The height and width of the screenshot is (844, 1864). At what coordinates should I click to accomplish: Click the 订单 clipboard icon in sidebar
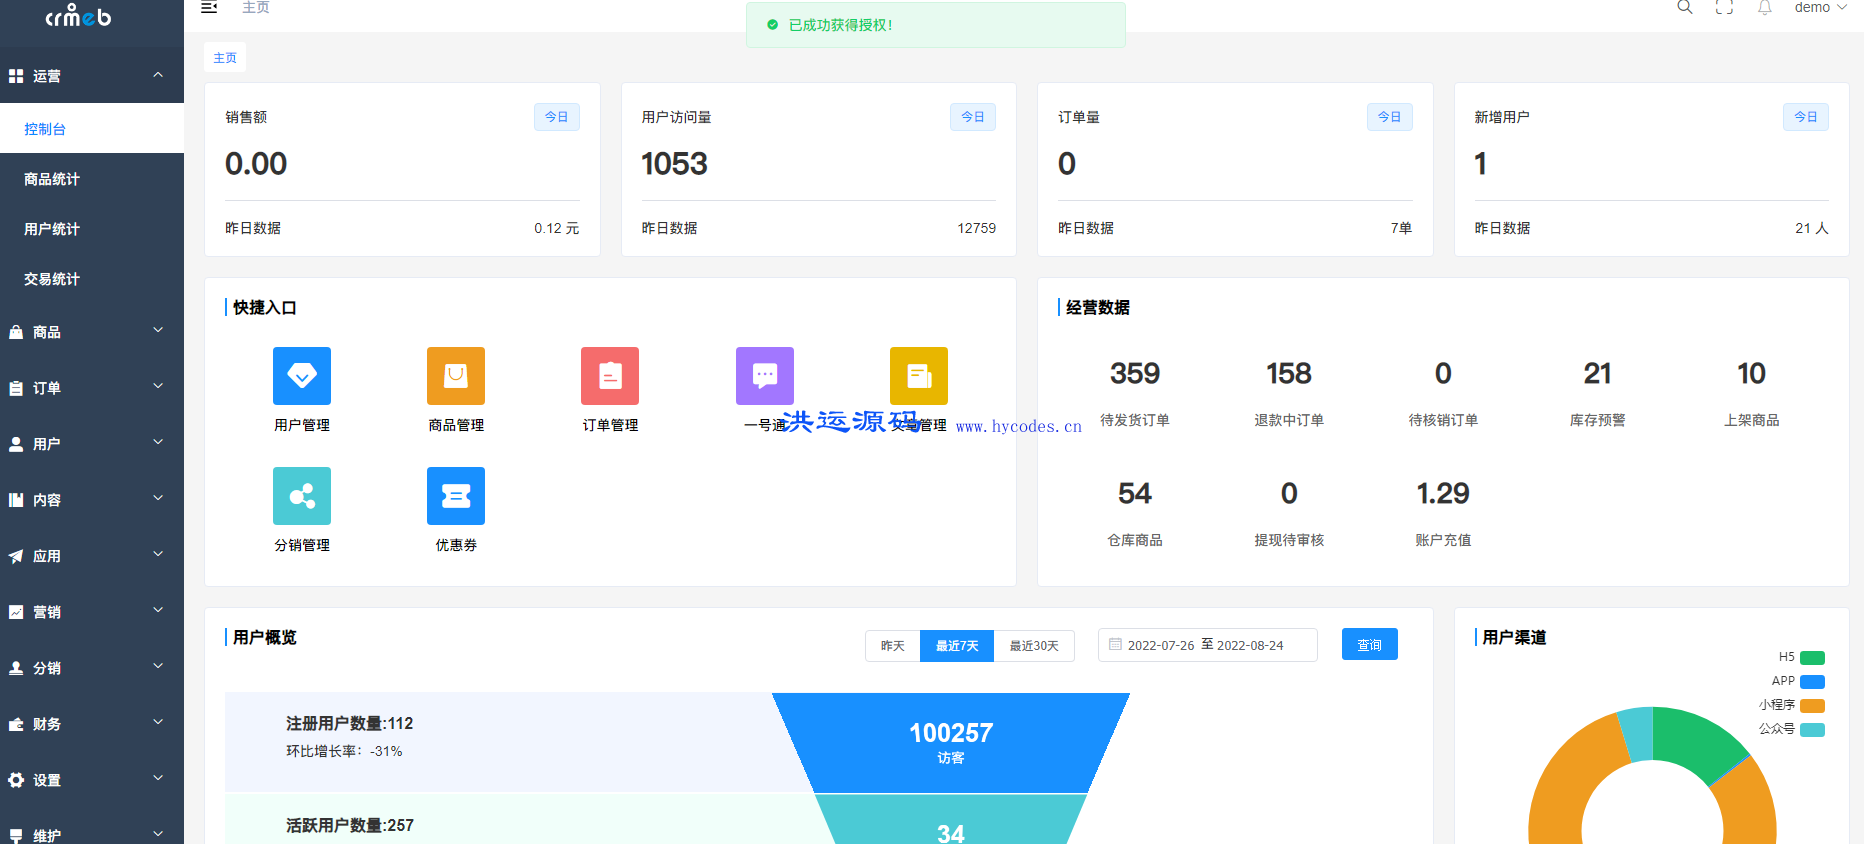[16, 388]
